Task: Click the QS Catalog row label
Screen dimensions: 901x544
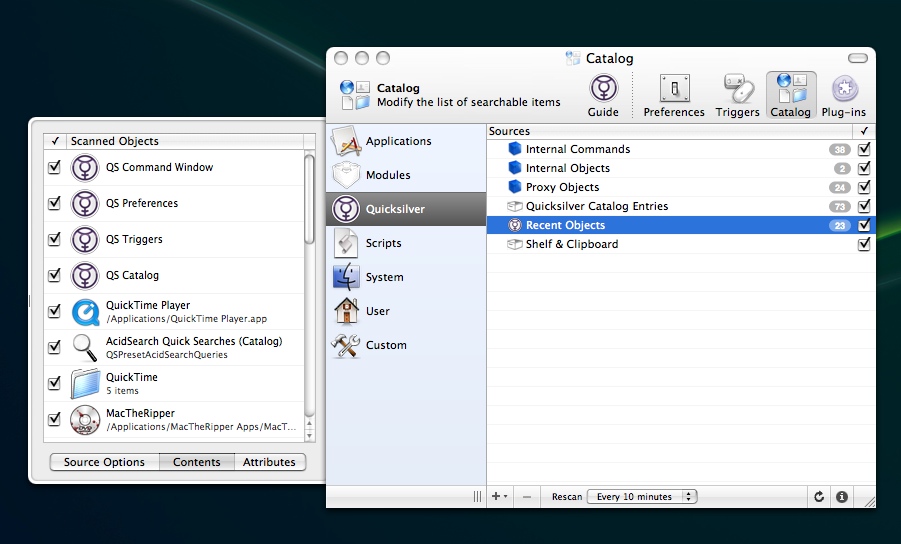Action: (x=132, y=276)
